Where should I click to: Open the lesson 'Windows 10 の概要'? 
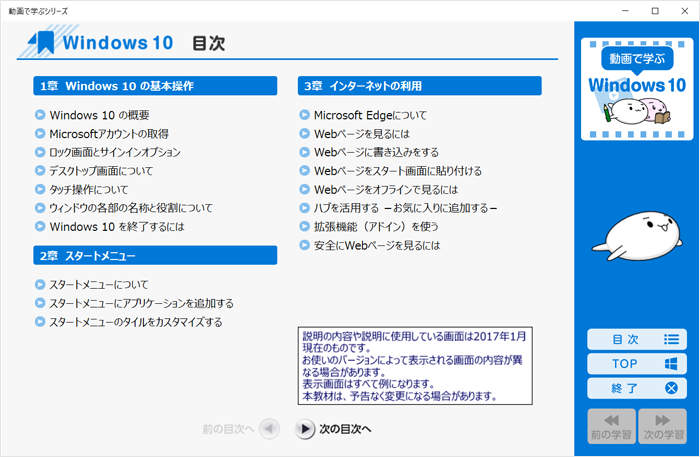click(x=99, y=115)
